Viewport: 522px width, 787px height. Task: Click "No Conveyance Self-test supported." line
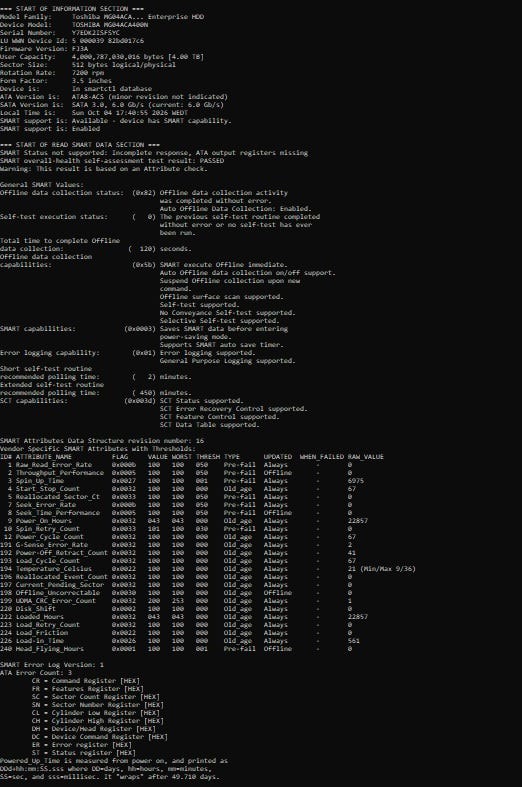point(227,313)
